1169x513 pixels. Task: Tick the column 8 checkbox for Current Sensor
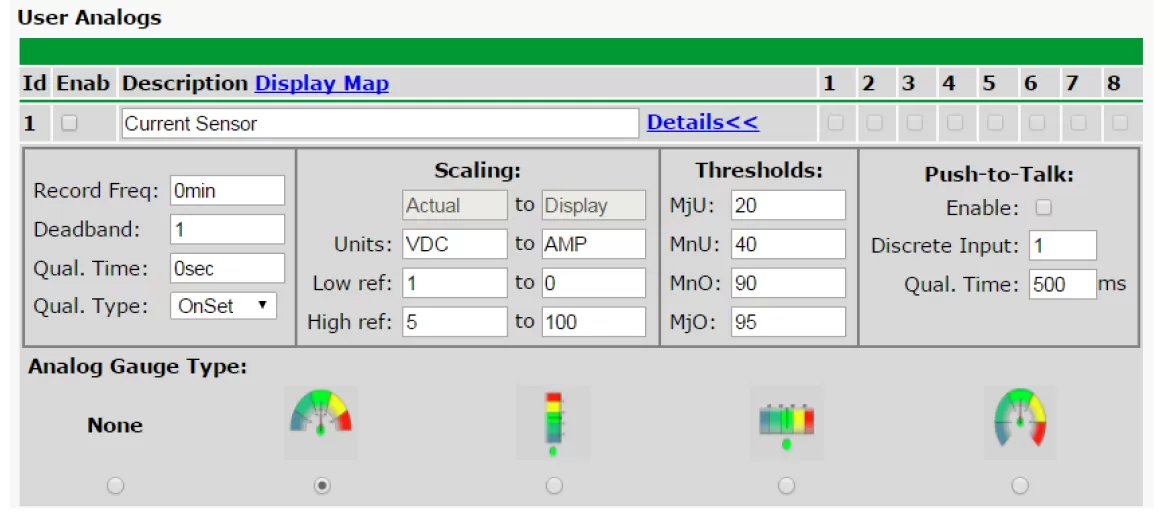tap(1120, 123)
